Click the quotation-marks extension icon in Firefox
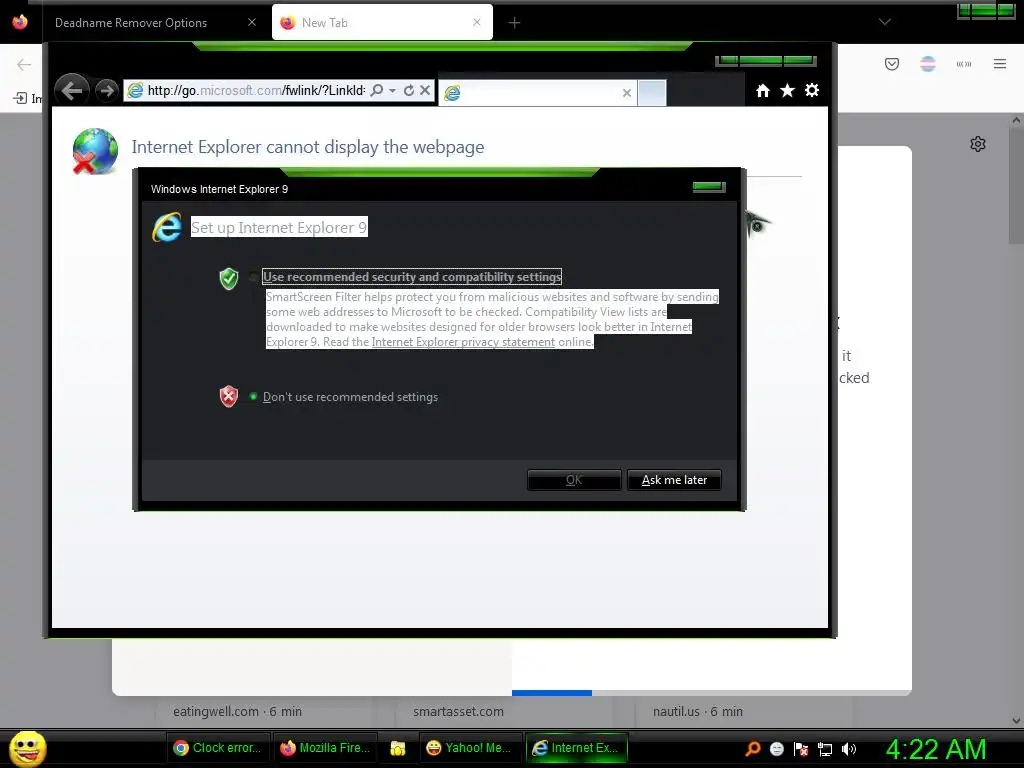This screenshot has height=768, width=1024. point(964,64)
